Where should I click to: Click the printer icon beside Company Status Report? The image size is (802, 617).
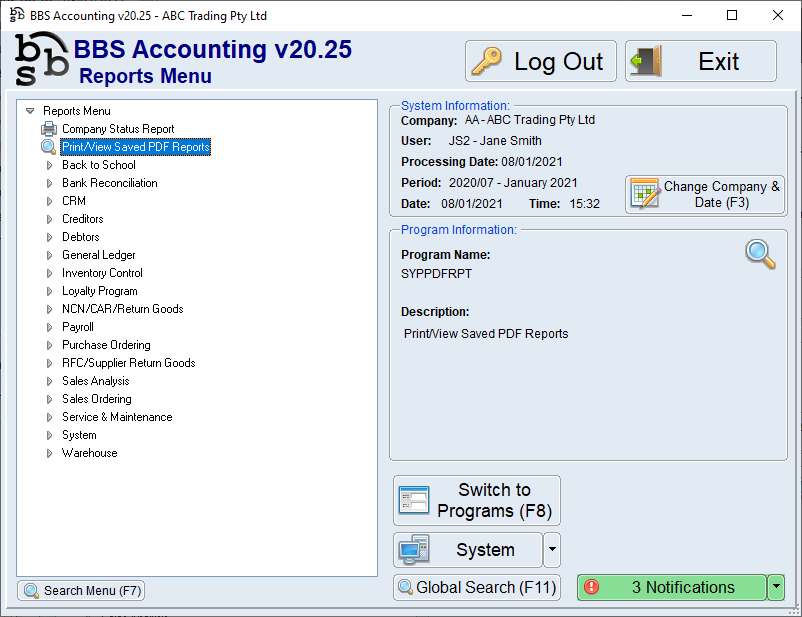(48, 128)
